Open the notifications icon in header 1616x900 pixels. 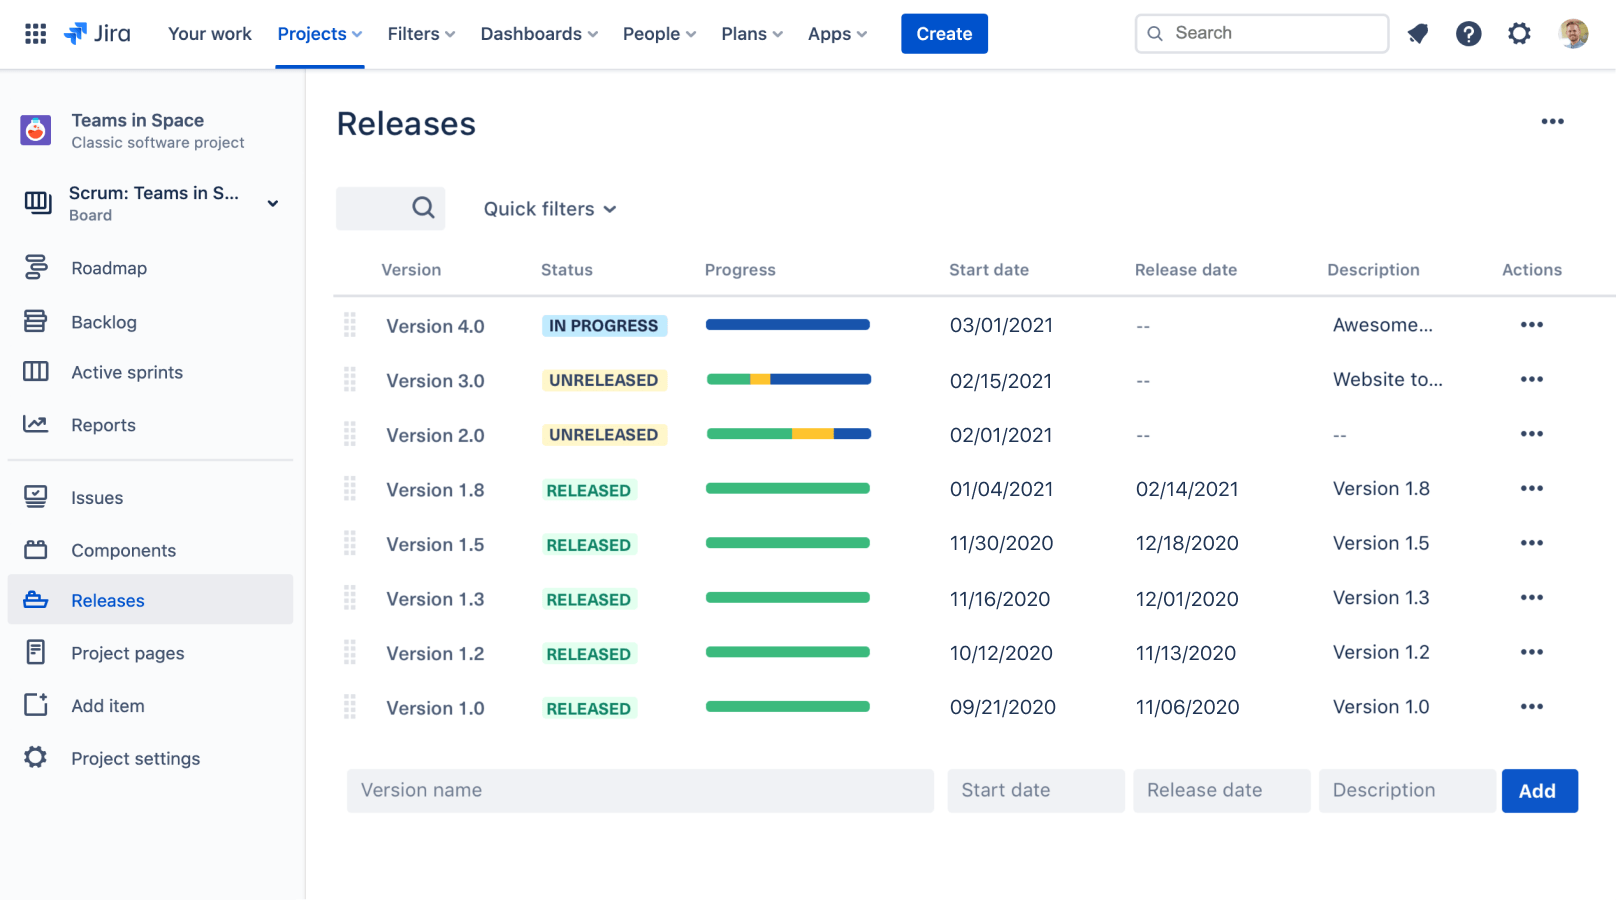(x=1417, y=34)
